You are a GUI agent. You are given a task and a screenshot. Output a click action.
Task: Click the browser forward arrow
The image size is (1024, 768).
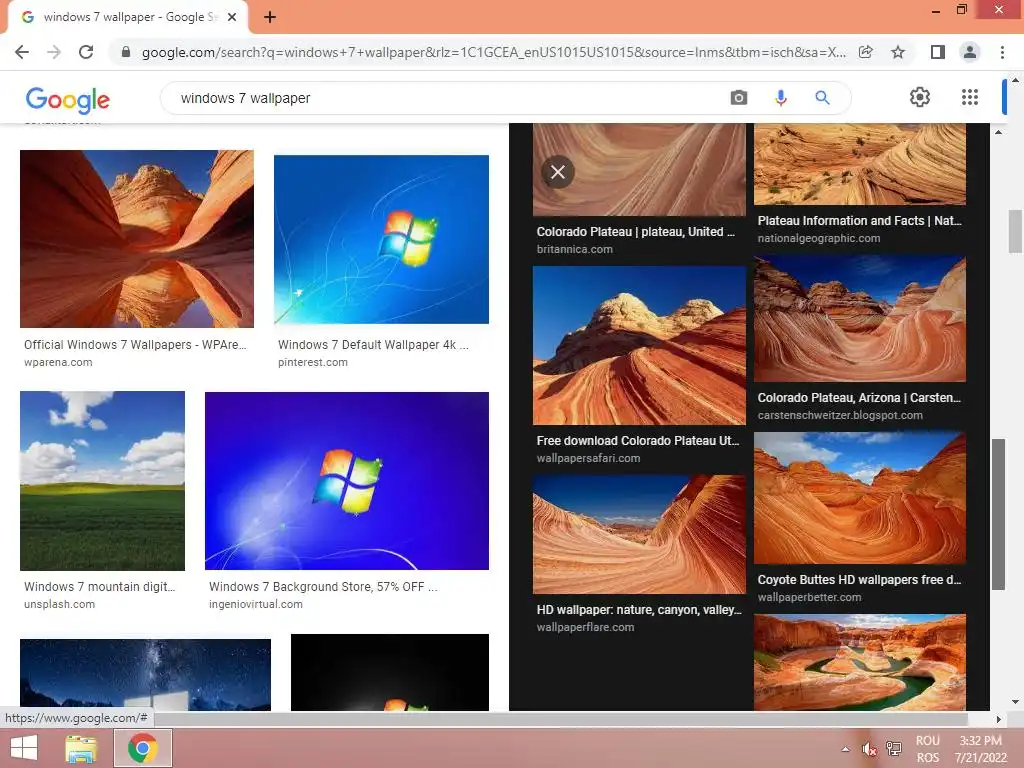54,52
